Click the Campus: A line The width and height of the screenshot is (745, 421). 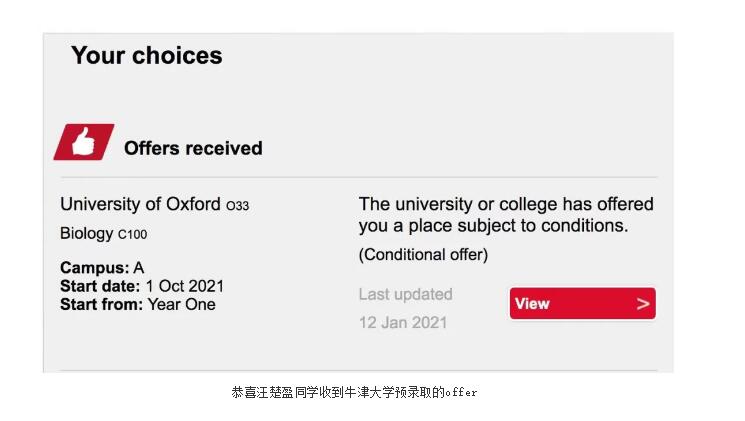[x=102, y=268]
